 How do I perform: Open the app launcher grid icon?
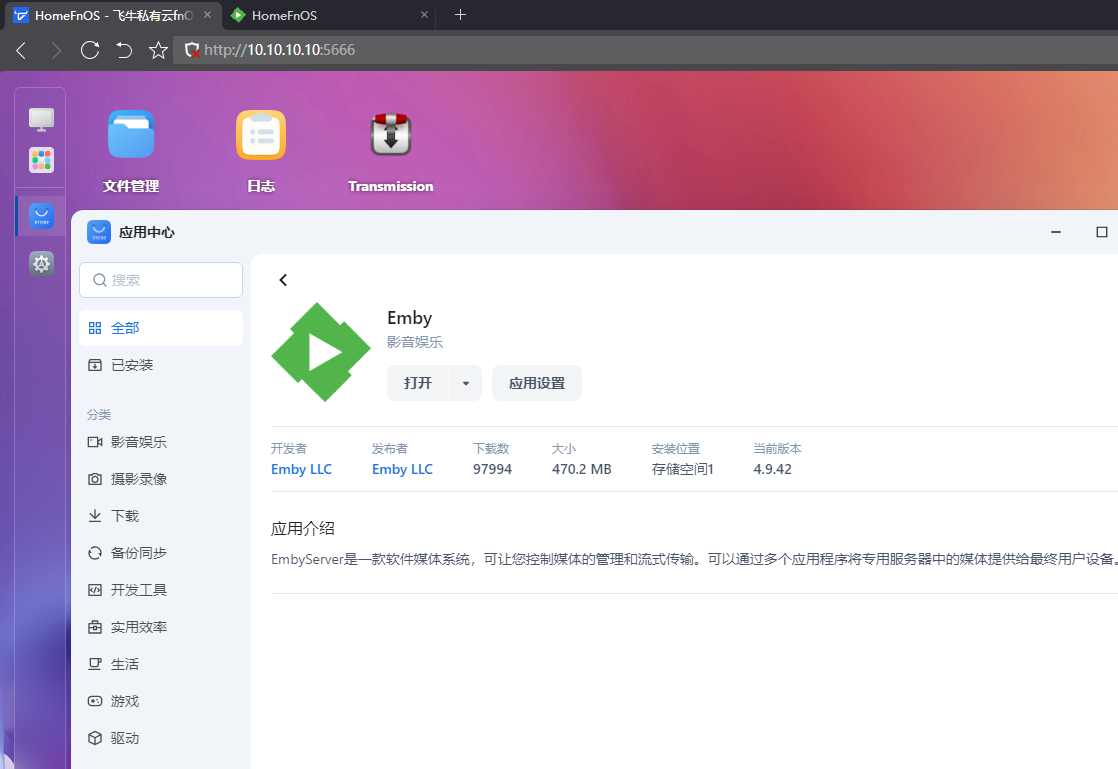coord(41,160)
